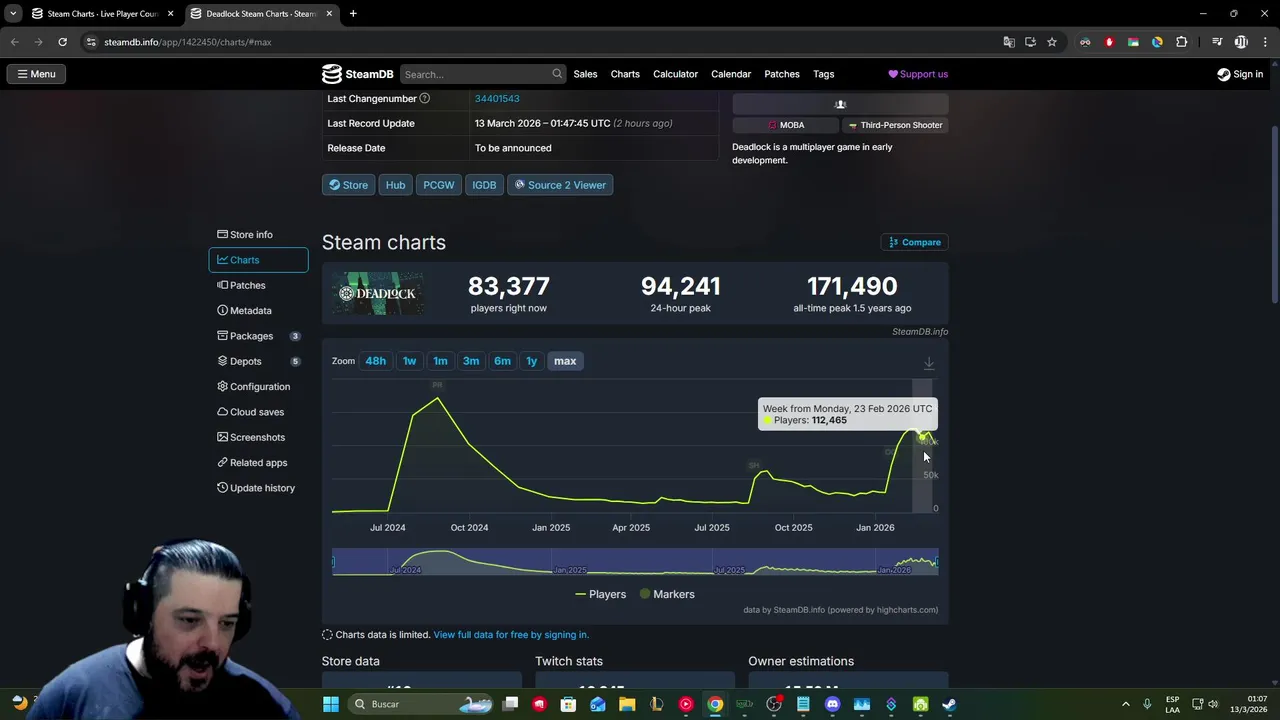1280x720 pixels.
Task: Open the red hand ad-blocker extension
Action: click(1109, 42)
